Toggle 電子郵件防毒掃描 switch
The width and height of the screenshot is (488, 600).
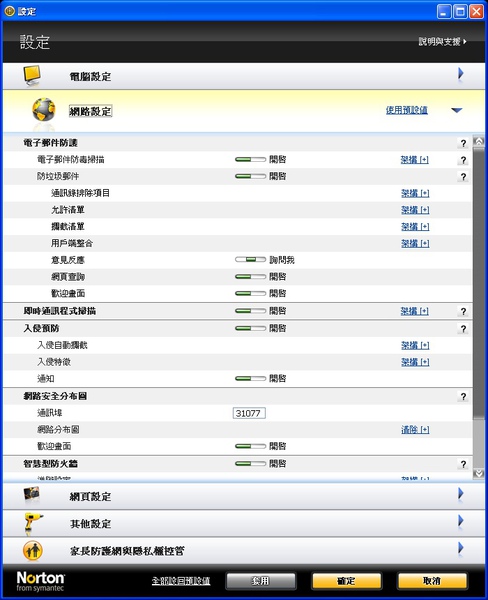pyautogui.click(x=250, y=159)
